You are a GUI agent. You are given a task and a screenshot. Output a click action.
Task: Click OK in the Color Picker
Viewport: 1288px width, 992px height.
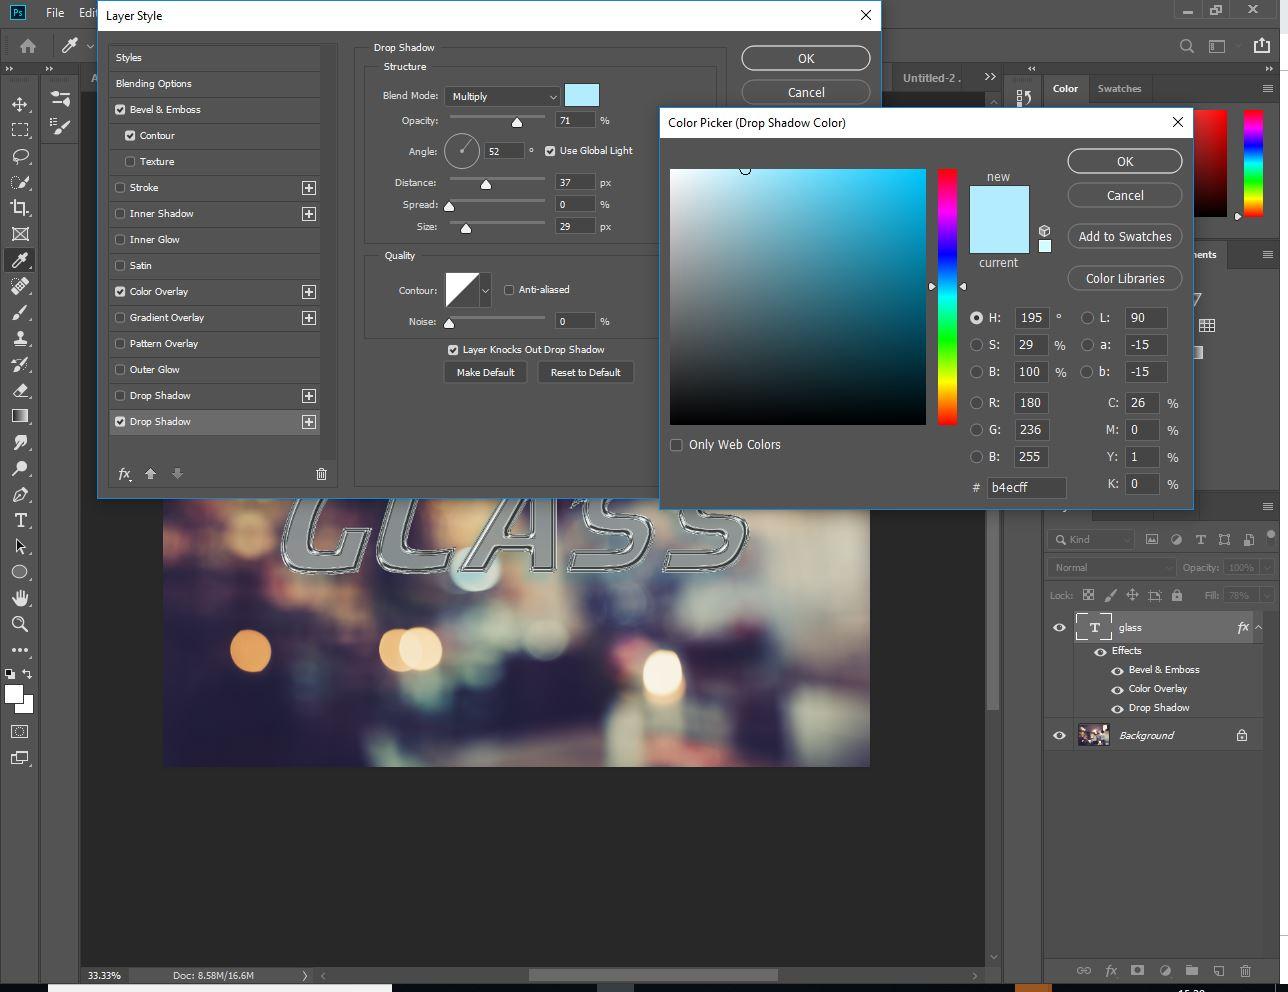[1125, 161]
